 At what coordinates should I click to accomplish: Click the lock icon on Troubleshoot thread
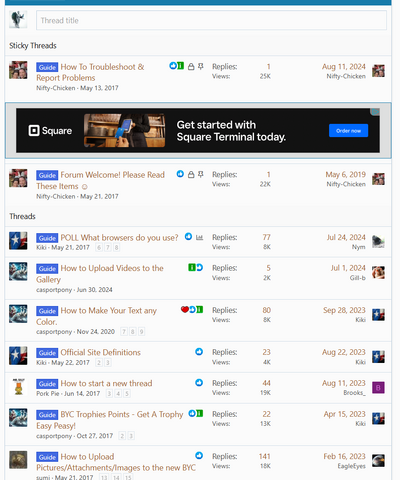click(x=191, y=67)
